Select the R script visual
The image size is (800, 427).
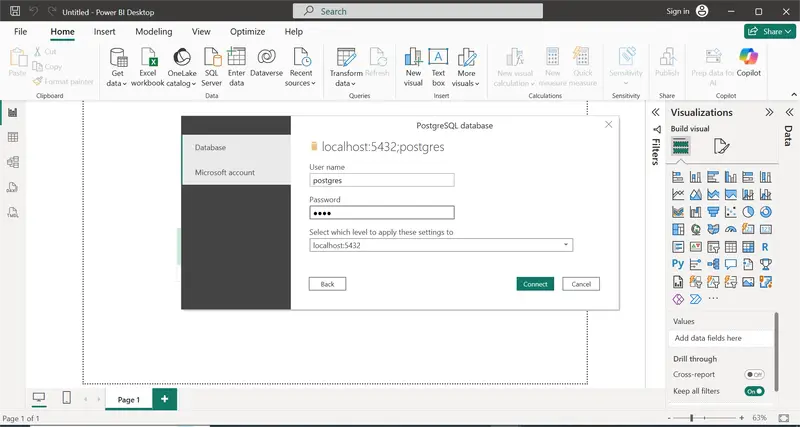click(765, 247)
